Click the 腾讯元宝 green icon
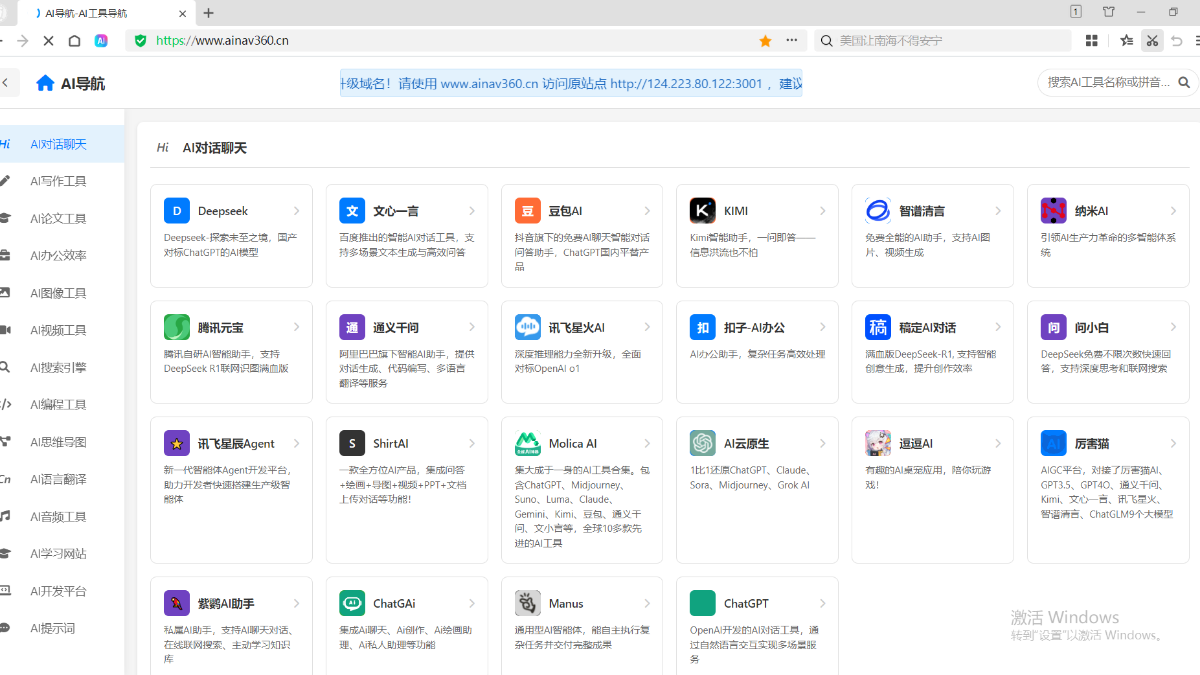 click(x=177, y=327)
